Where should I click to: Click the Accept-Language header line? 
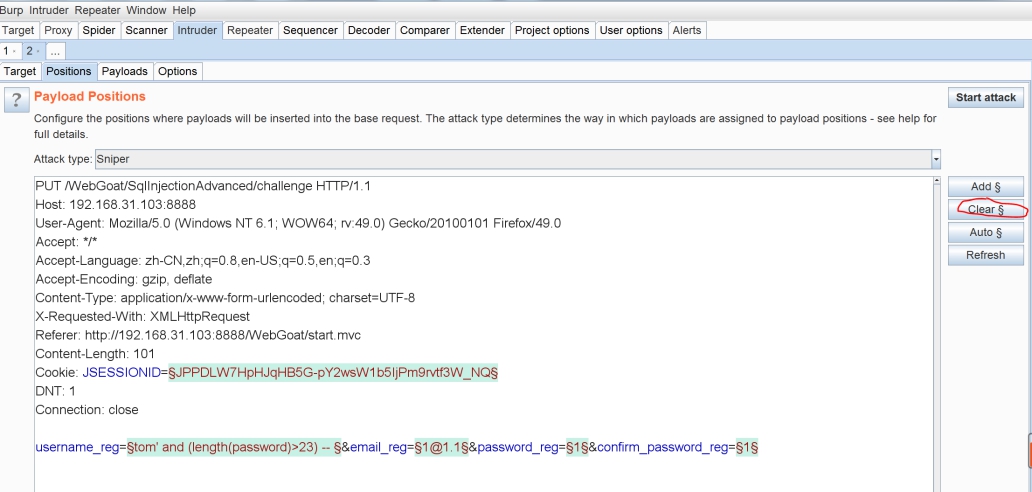(x=203, y=260)
